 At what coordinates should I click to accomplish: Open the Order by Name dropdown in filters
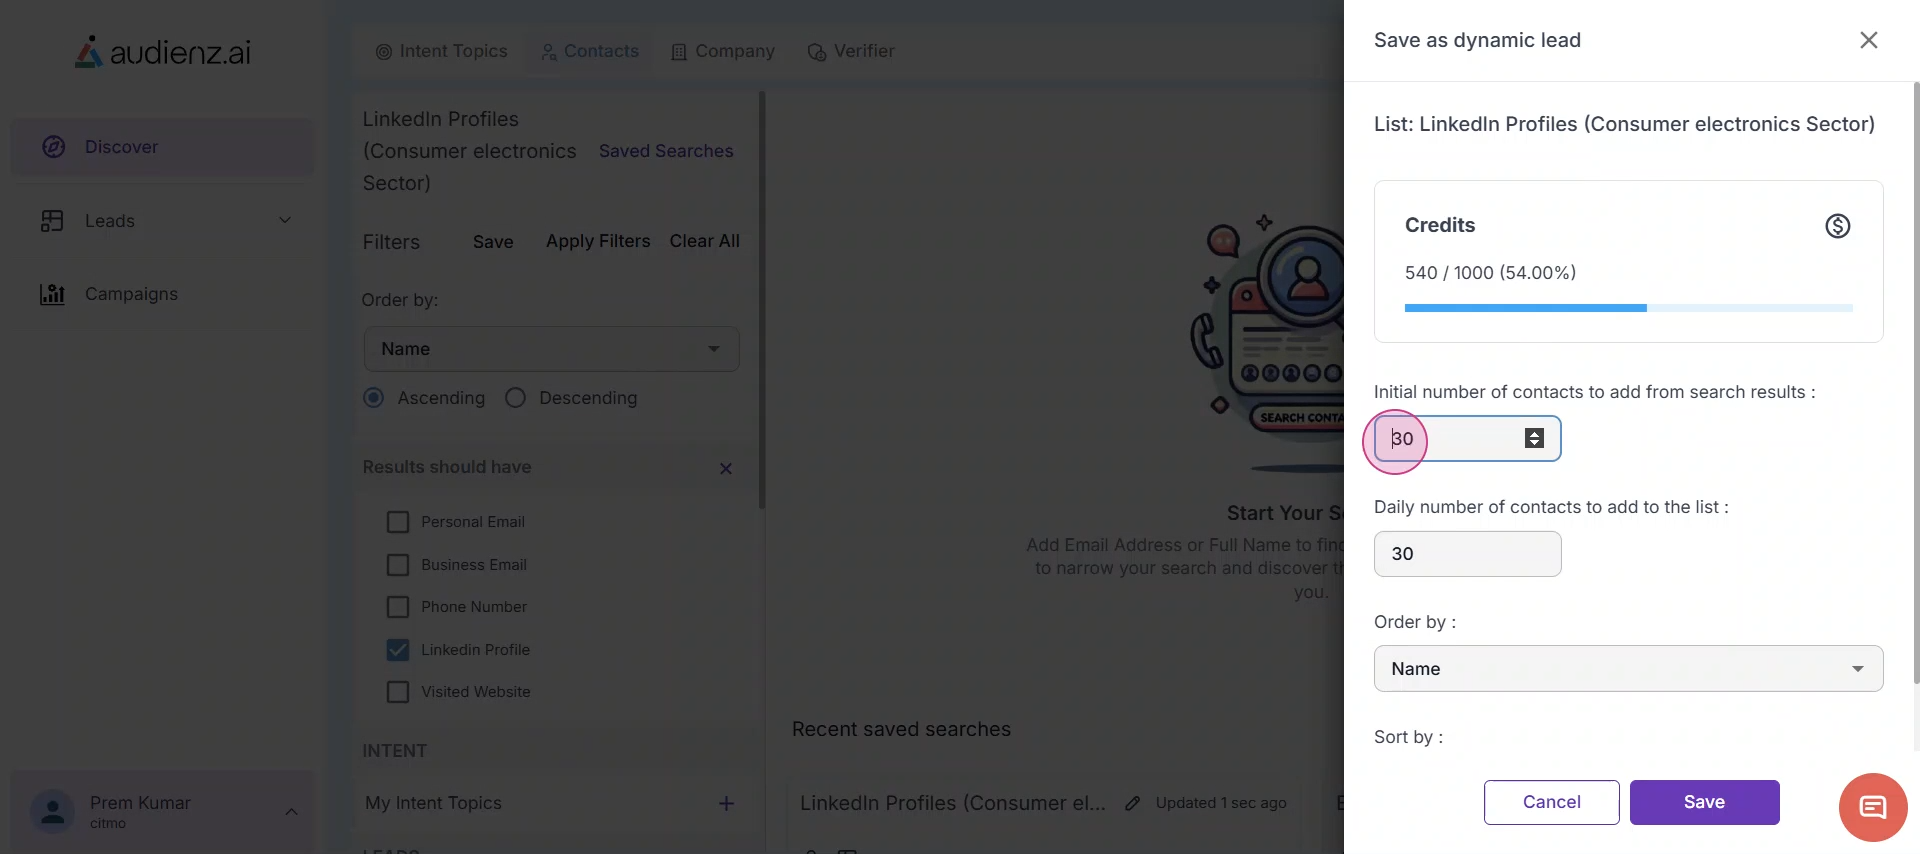coord(551,349)
